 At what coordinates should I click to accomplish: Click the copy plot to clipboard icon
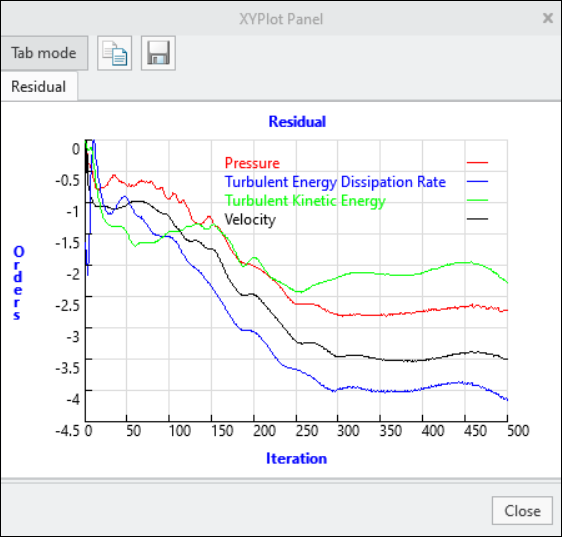[115, 53]
